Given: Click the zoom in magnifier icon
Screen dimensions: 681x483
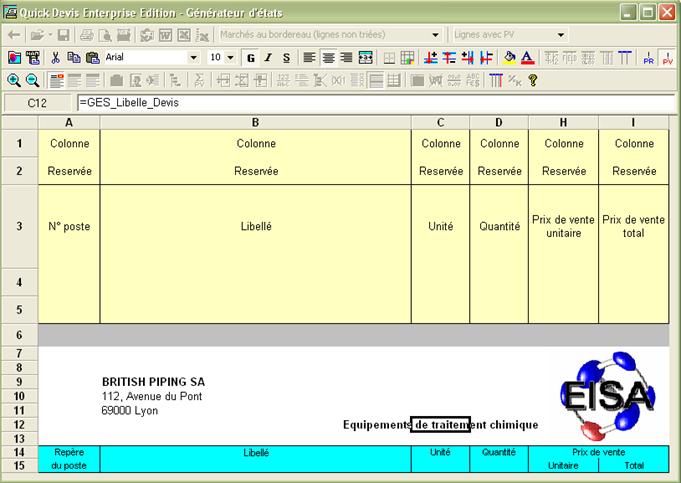Looking at the screenshot, I should click(x=14, y=80).
